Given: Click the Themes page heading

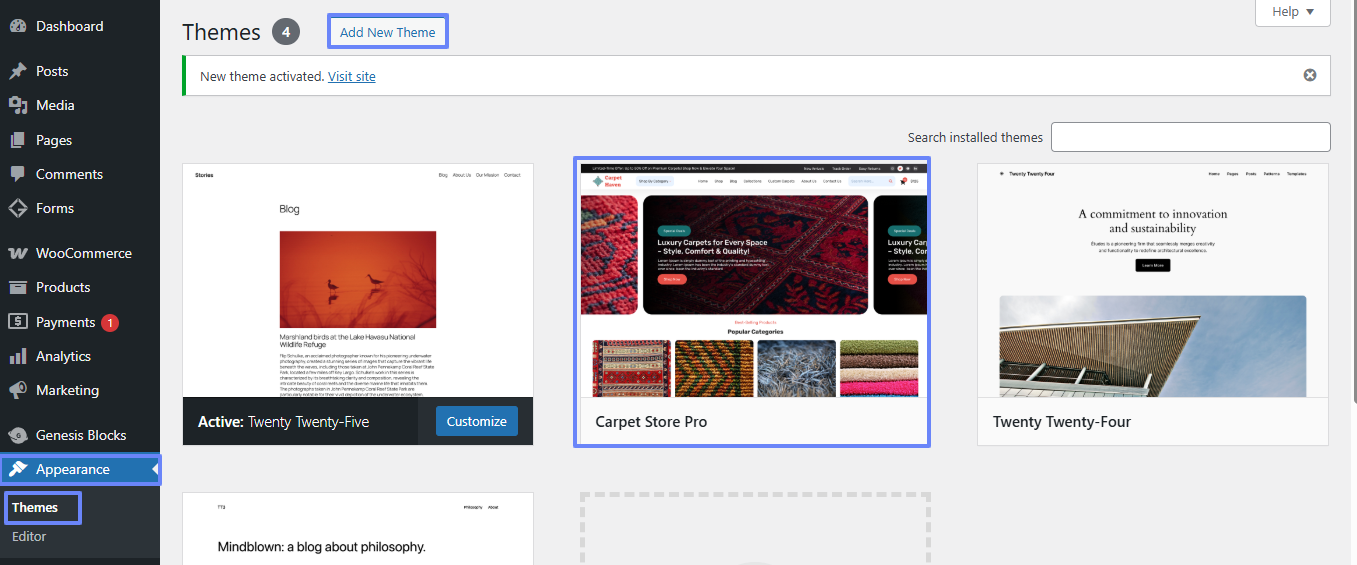Looking at the screenshot, I should (221, 32).
